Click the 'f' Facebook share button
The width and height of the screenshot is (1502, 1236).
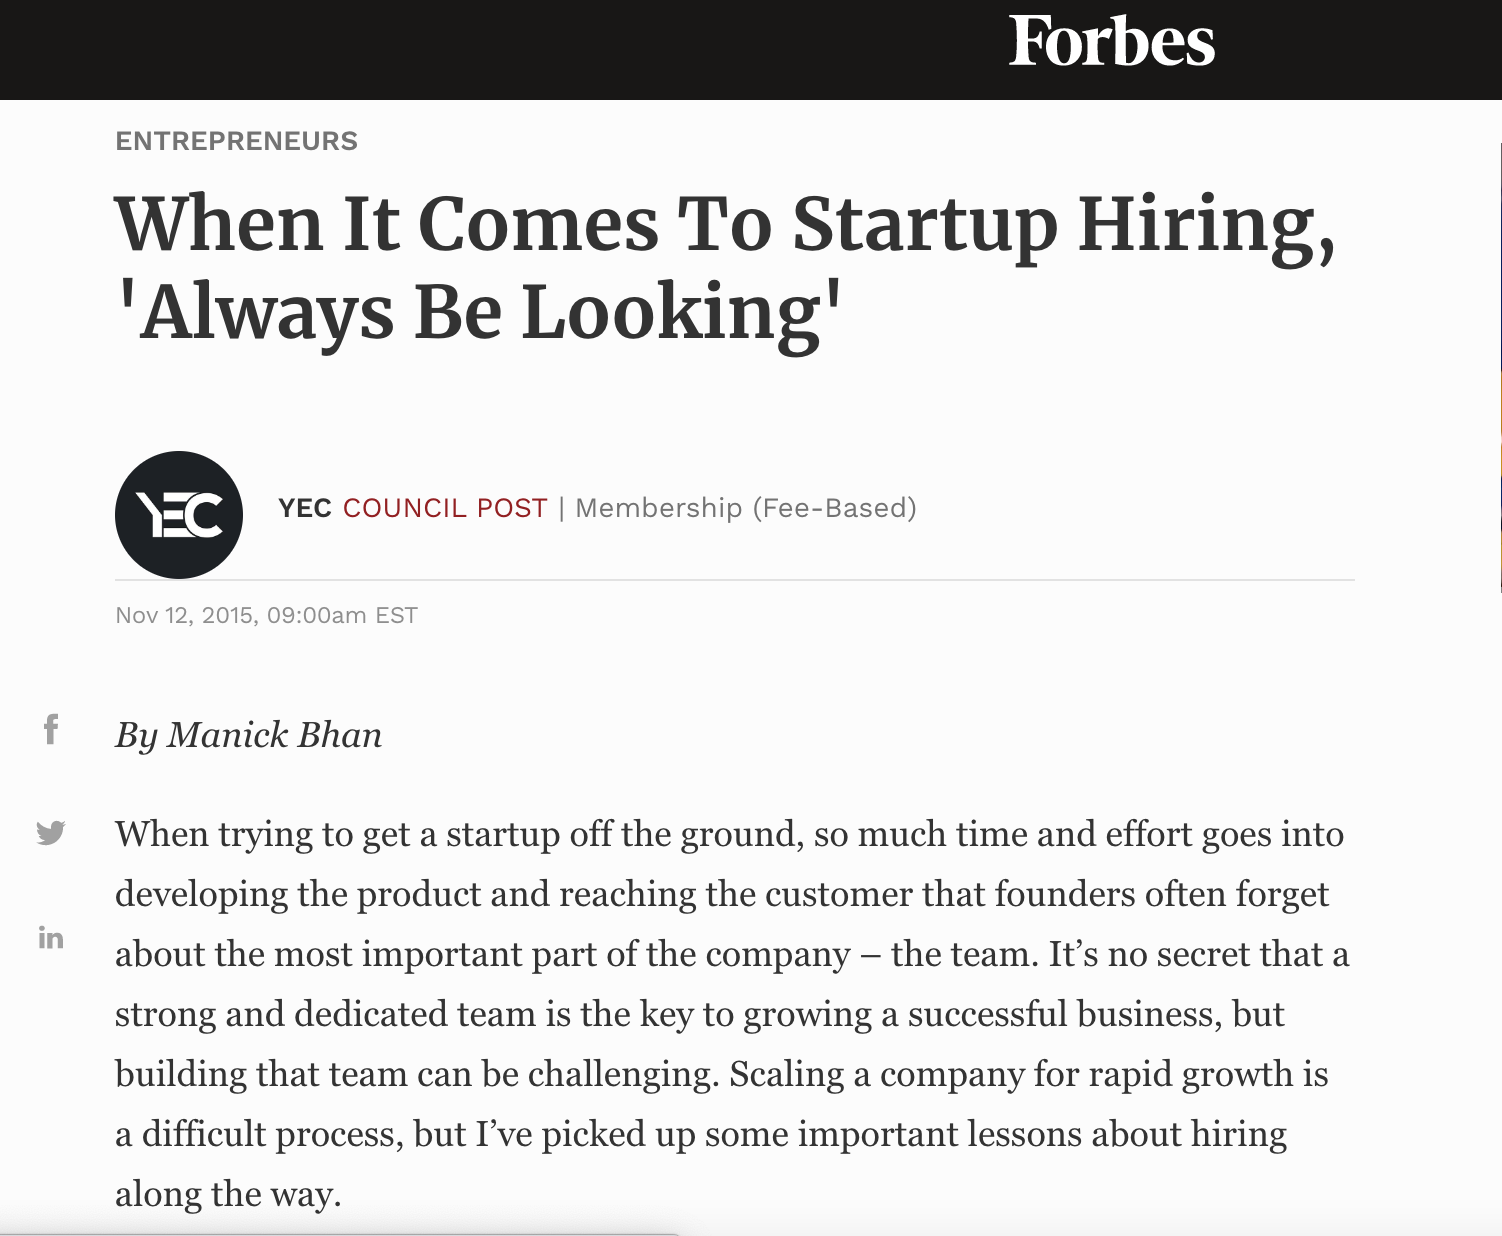49,729
